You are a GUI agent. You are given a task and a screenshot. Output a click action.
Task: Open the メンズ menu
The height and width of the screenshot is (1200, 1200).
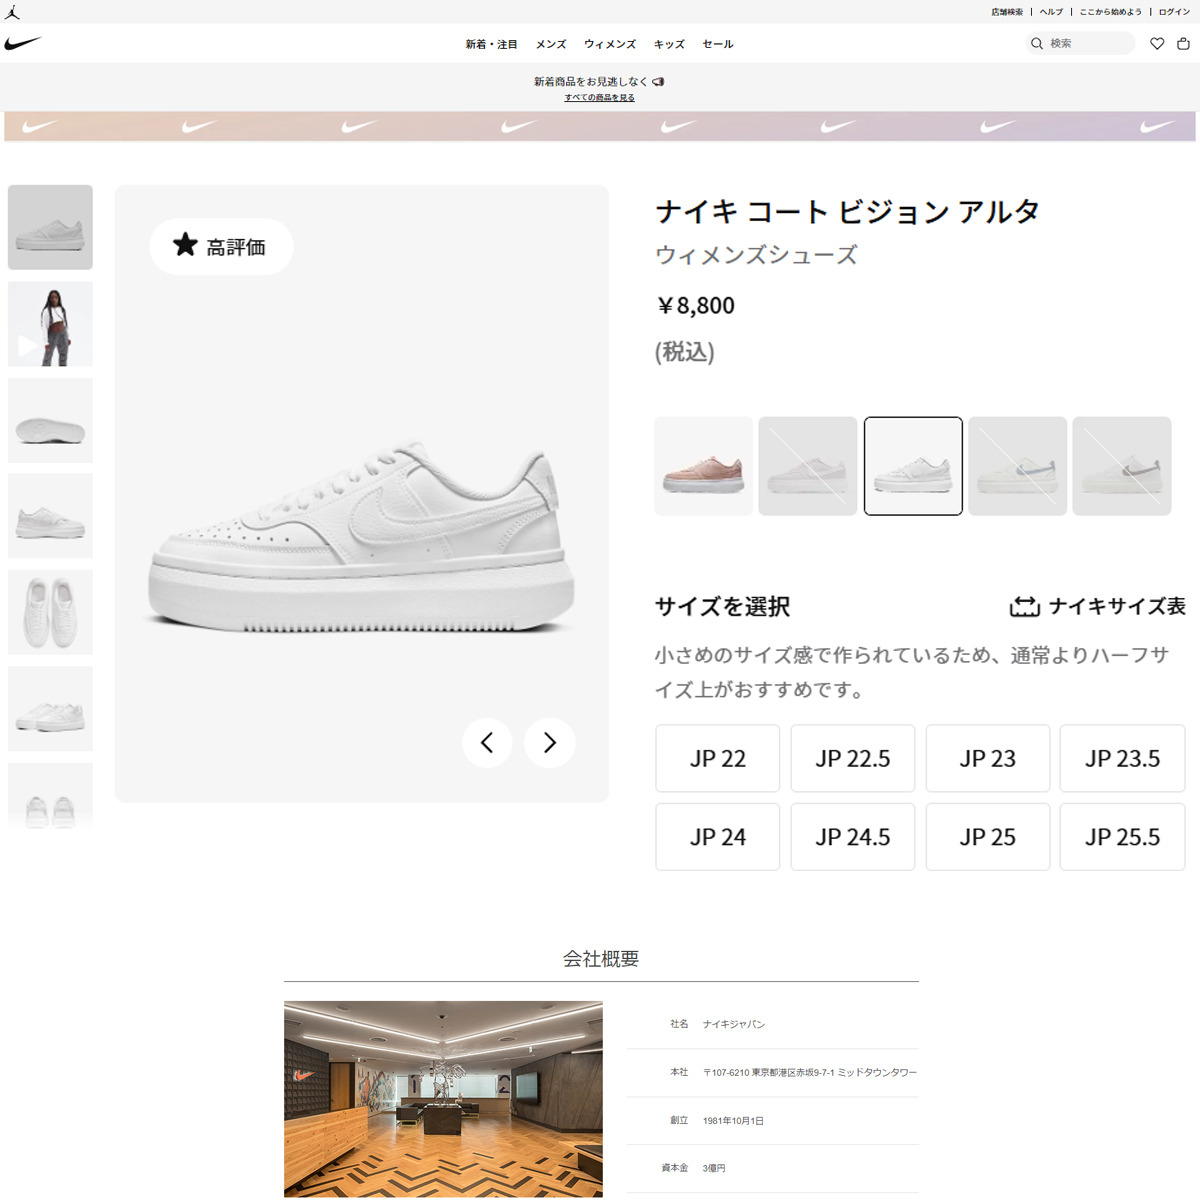point(551,44)
